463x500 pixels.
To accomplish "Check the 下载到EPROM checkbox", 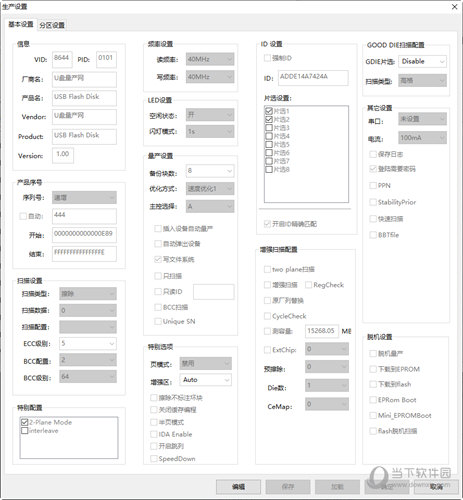I will click(x=373, y=369).
